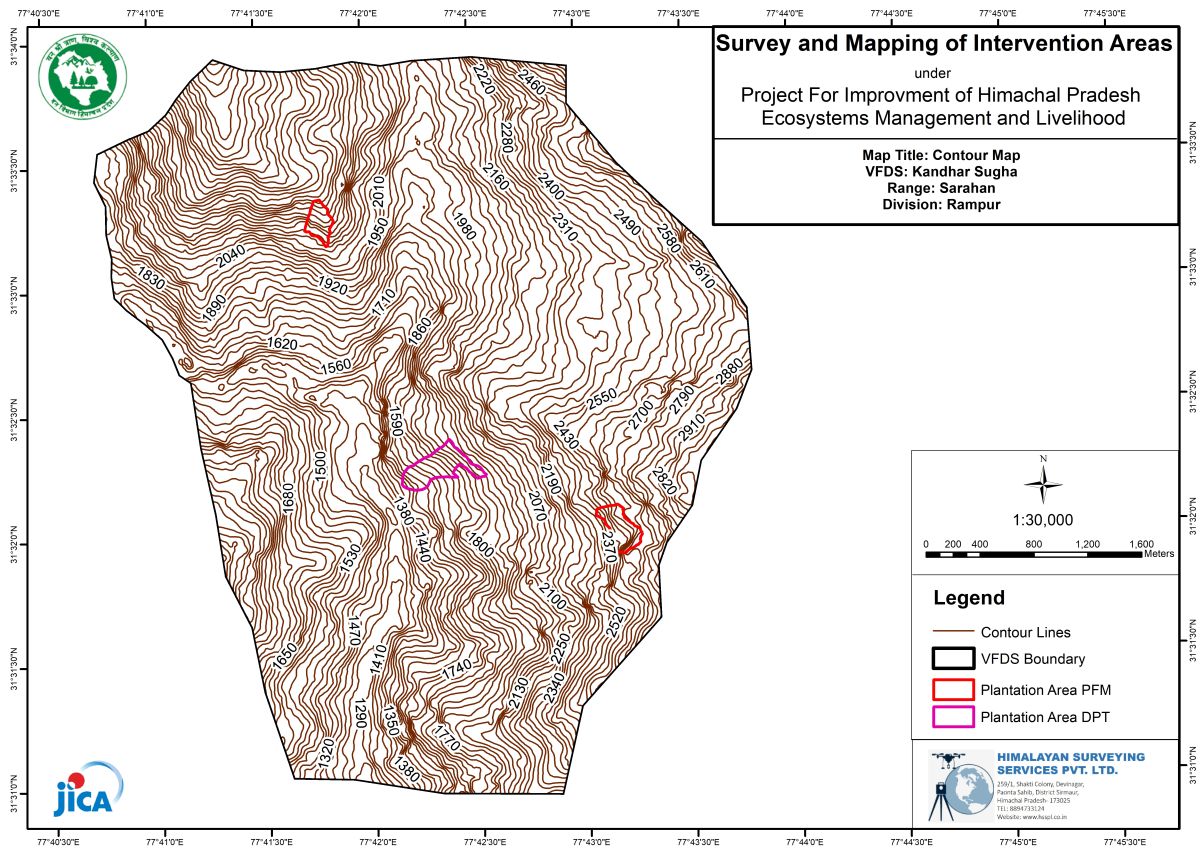Viewport: 1200px width, 848px height.
Task: Click contour label 1560
Action: pyautogui.click(x=336, y=366)
